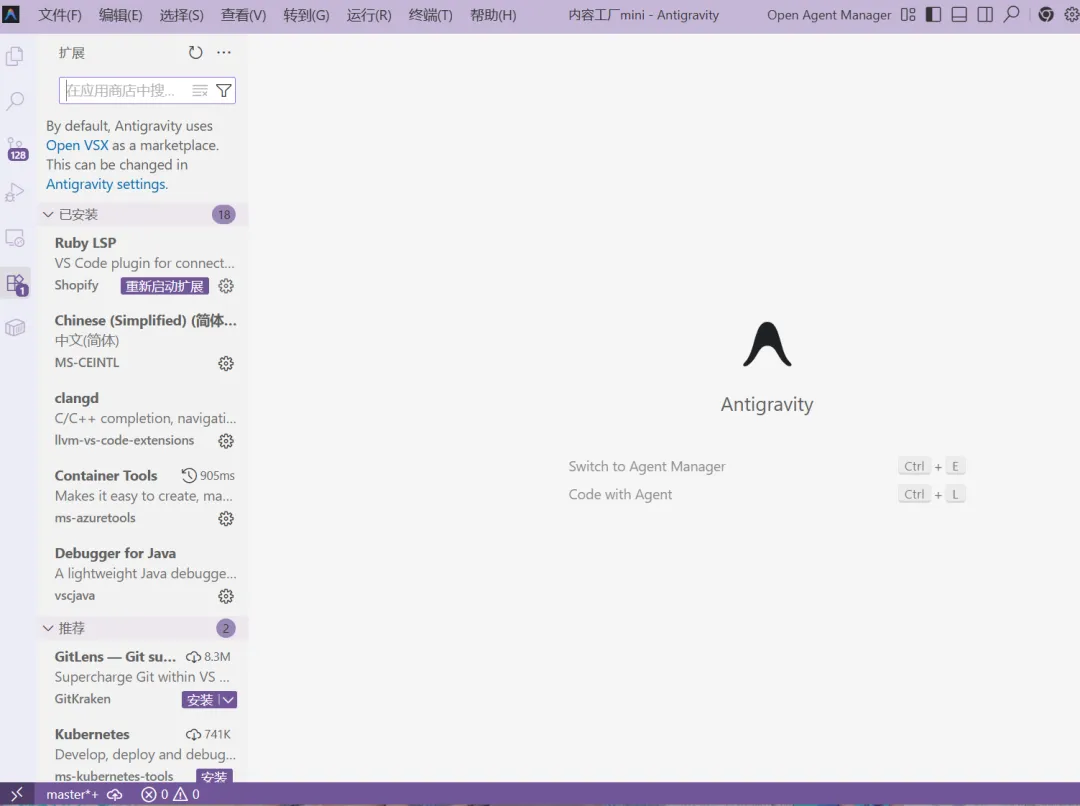Follow the Open VSX link
1080x806 pixels.
pyautogui.click(x=77, y=145)
